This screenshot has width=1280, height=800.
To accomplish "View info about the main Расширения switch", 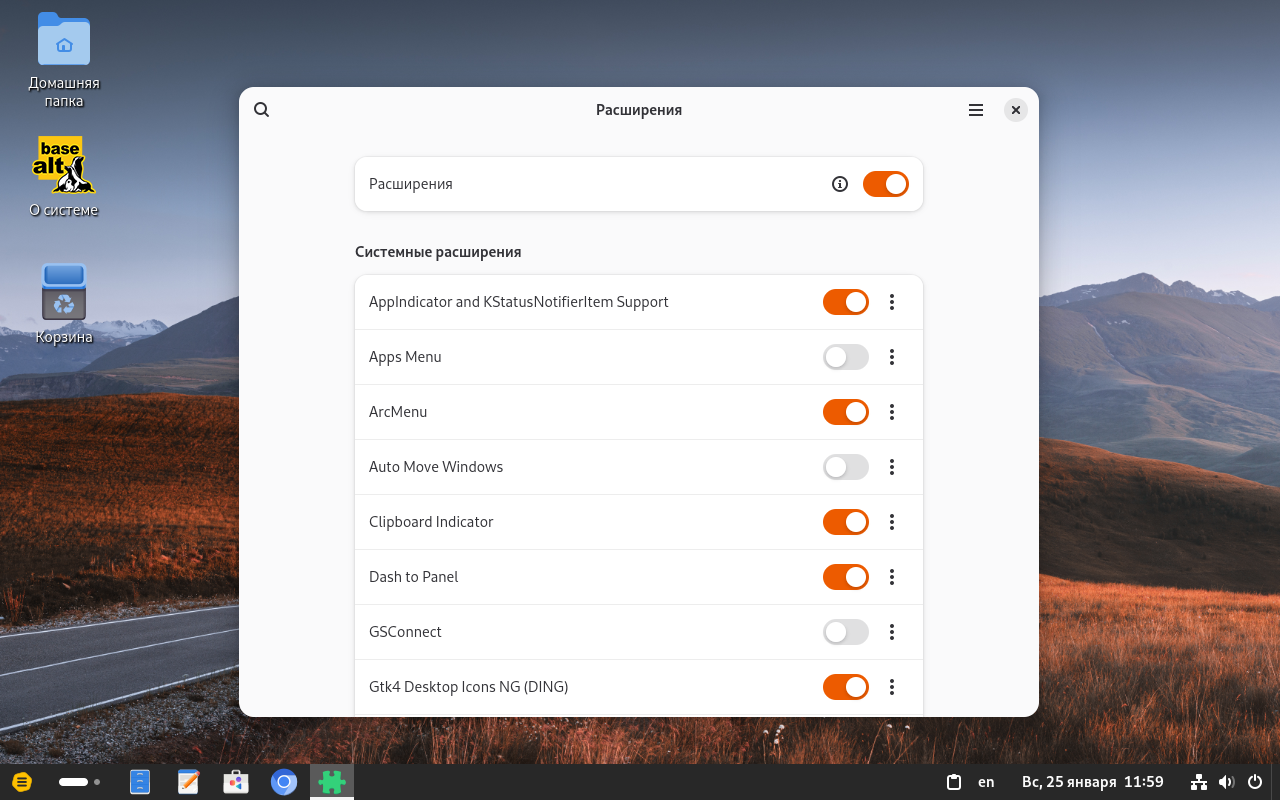I will click(840, 184).
